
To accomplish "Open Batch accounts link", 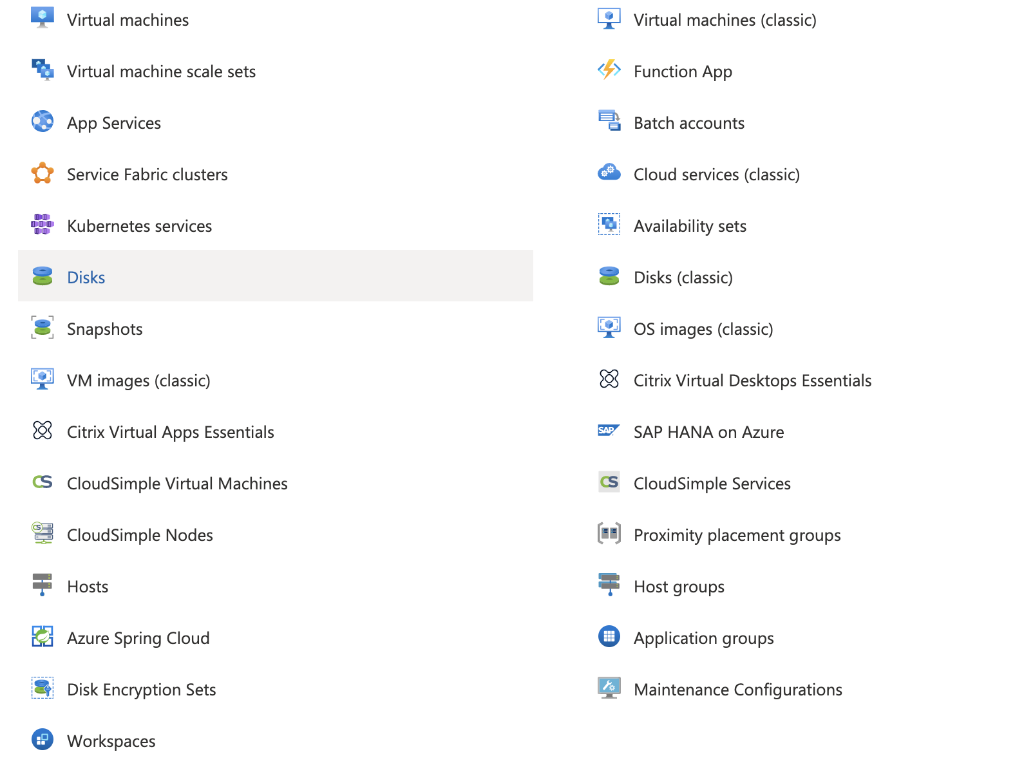I will (690, 123).
